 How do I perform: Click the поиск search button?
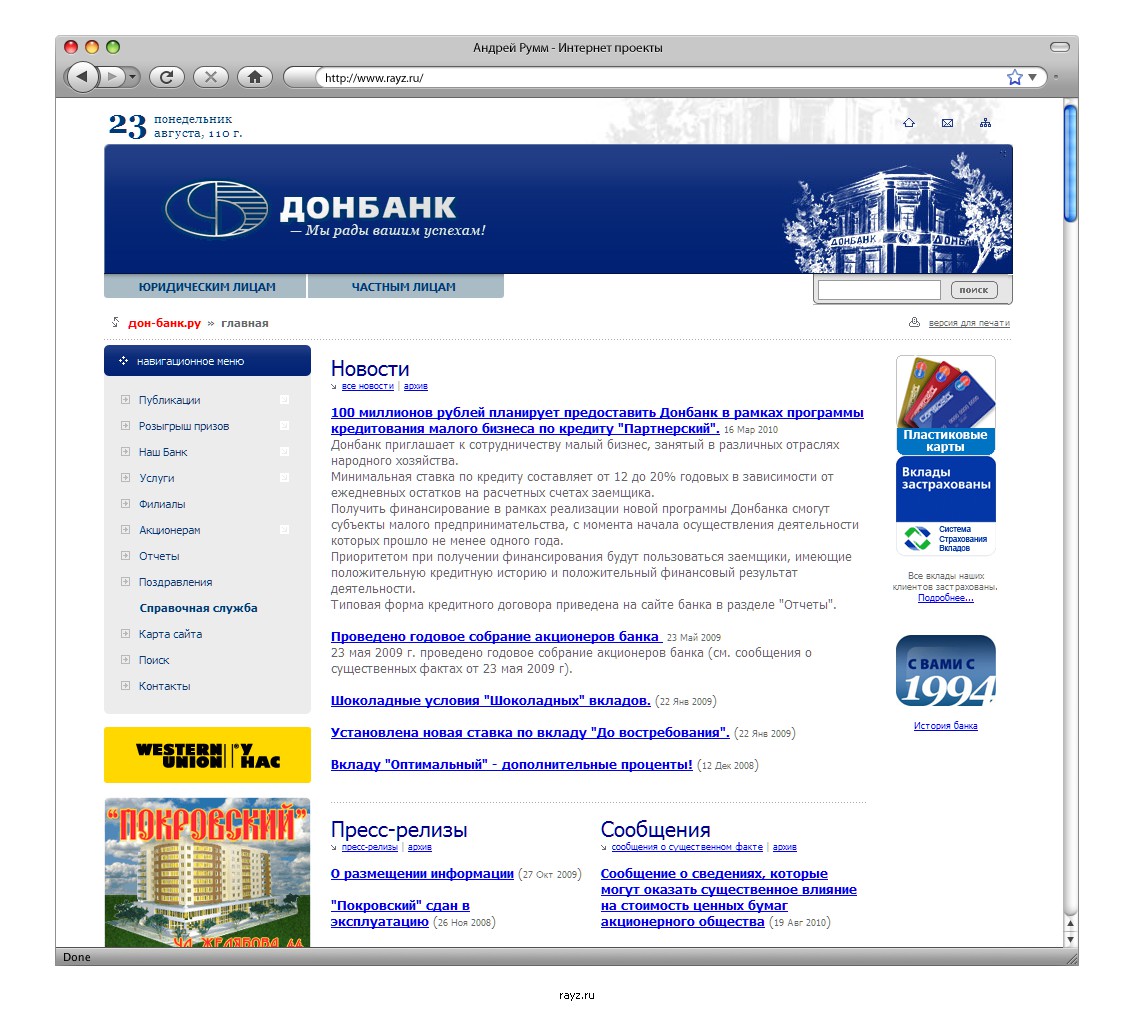coord(973,290)
